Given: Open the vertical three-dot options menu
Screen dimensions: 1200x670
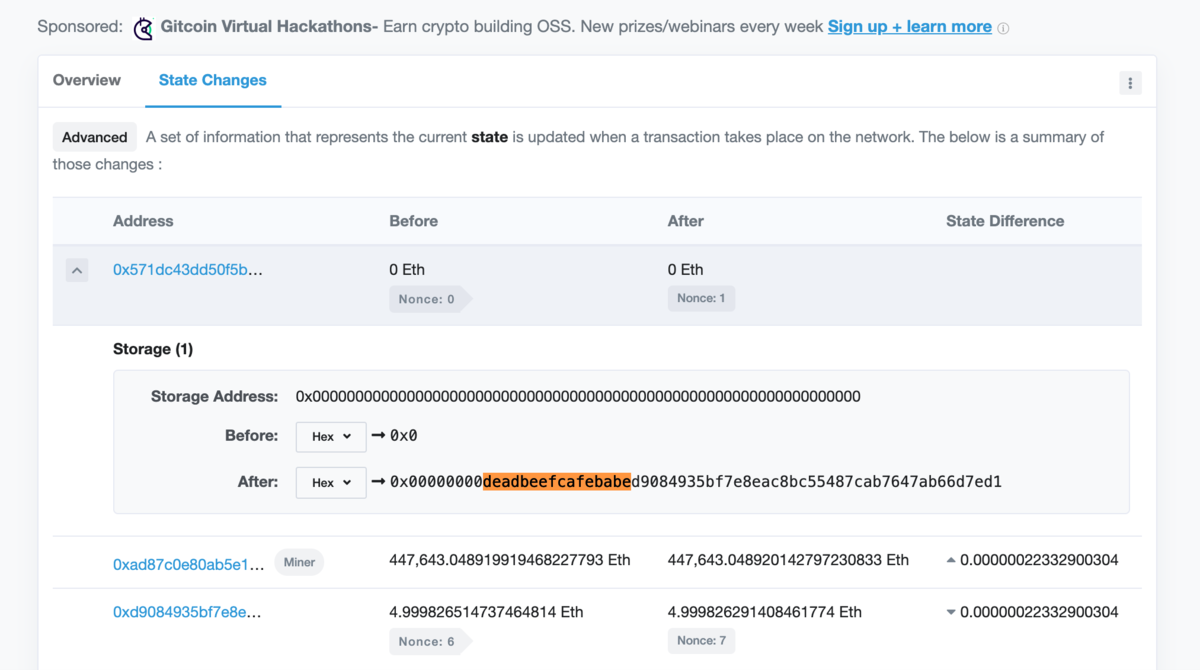Looking at the screenshot, I should (1130, 83).
